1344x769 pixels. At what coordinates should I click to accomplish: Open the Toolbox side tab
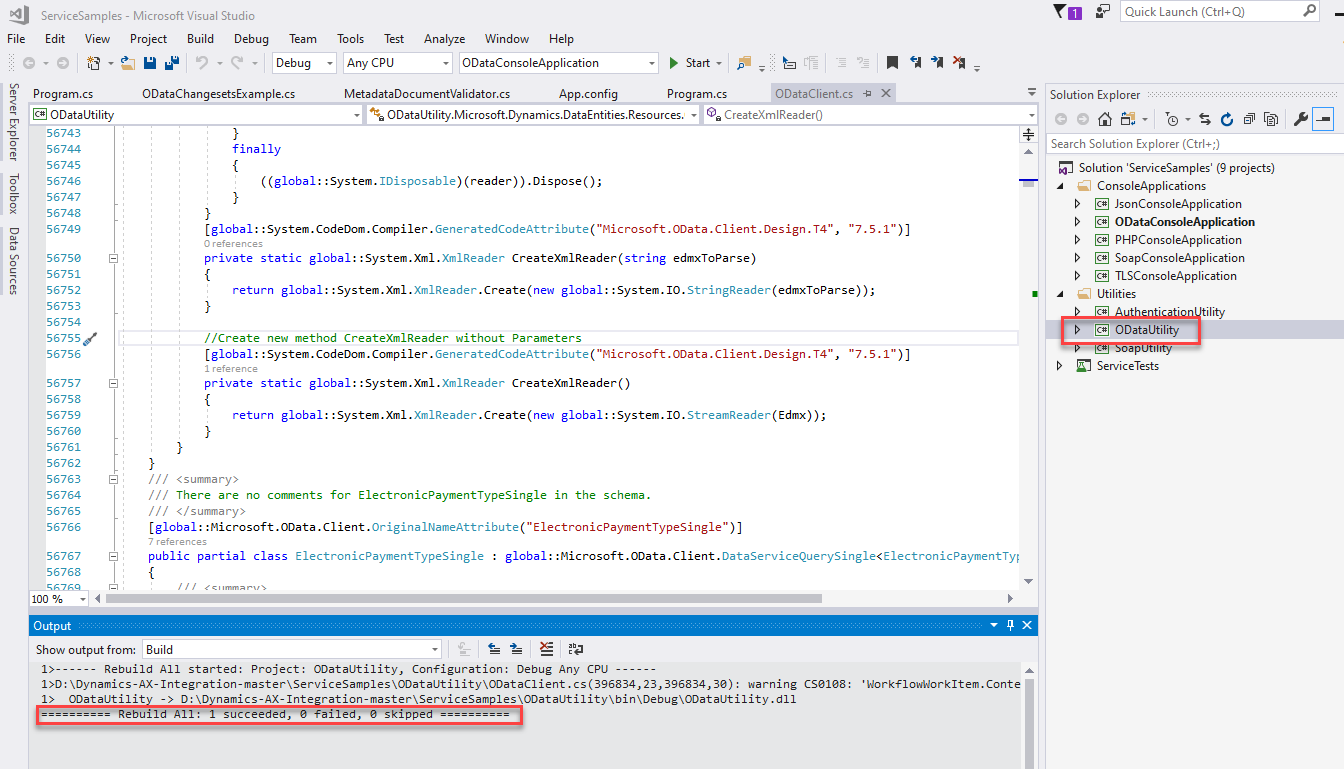pyautogui.click(x=14, y=194)
